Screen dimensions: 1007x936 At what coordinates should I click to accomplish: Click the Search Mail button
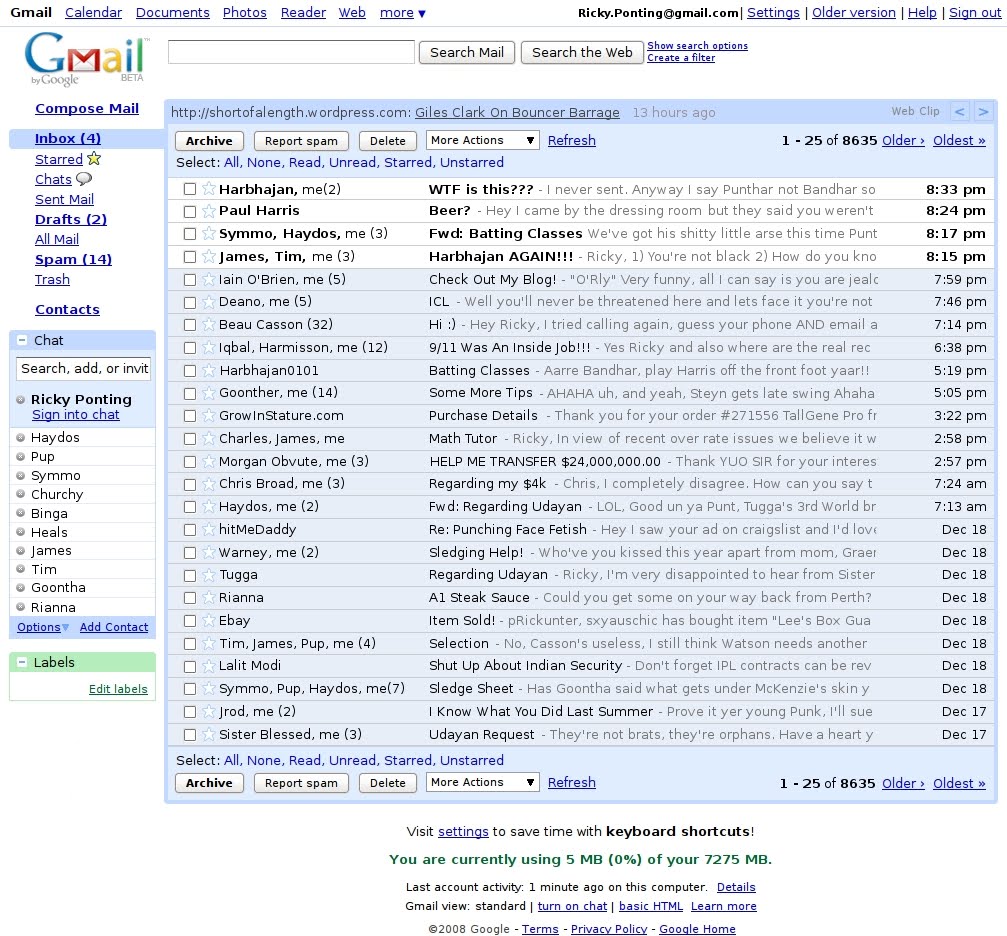[467, 52]
